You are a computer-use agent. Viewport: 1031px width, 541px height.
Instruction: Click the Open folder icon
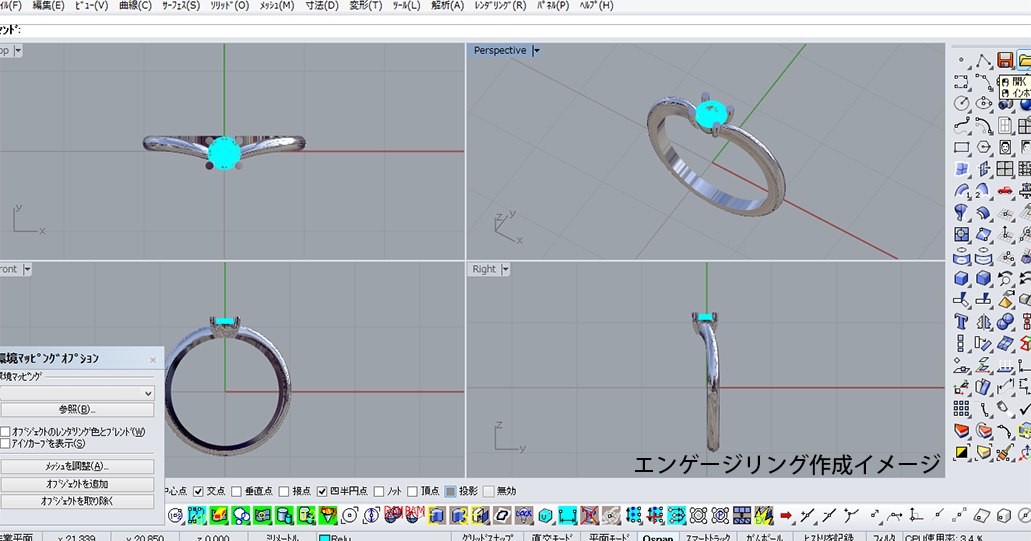1025,61
